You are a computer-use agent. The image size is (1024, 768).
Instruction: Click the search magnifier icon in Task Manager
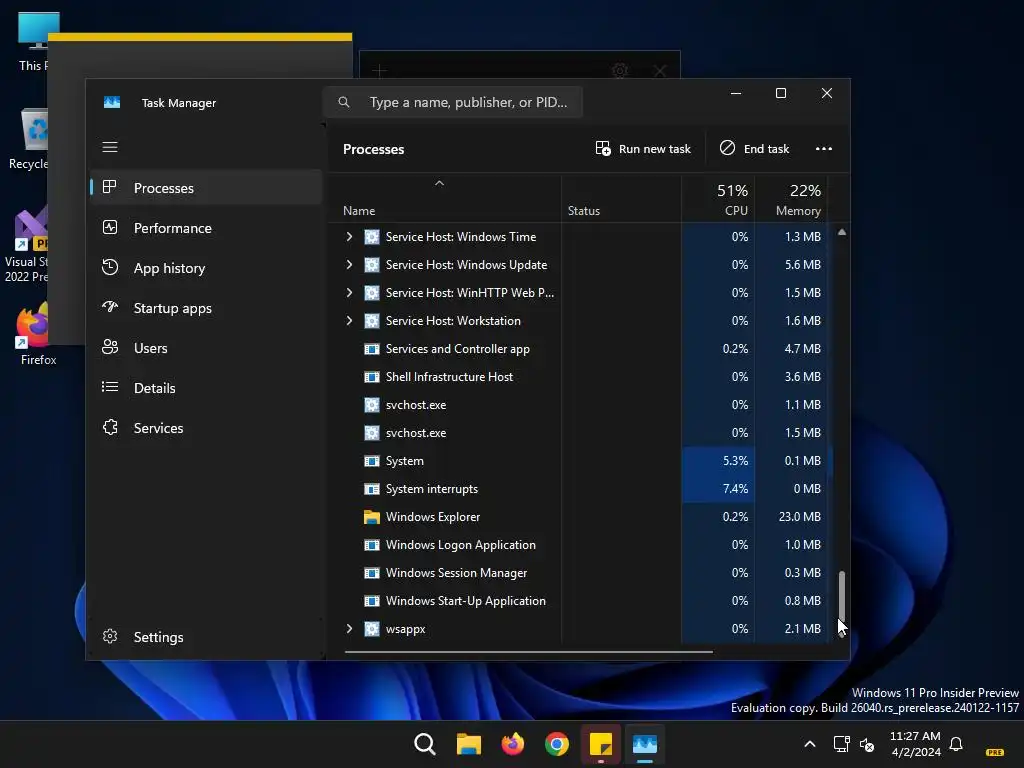click(x=344, y=102)
